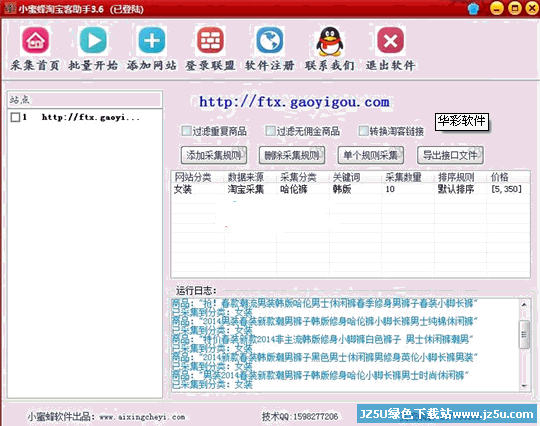Click the 添加网站 plus icon
The height and width of the screenshot is (426, 540).
tap(152, 41)
